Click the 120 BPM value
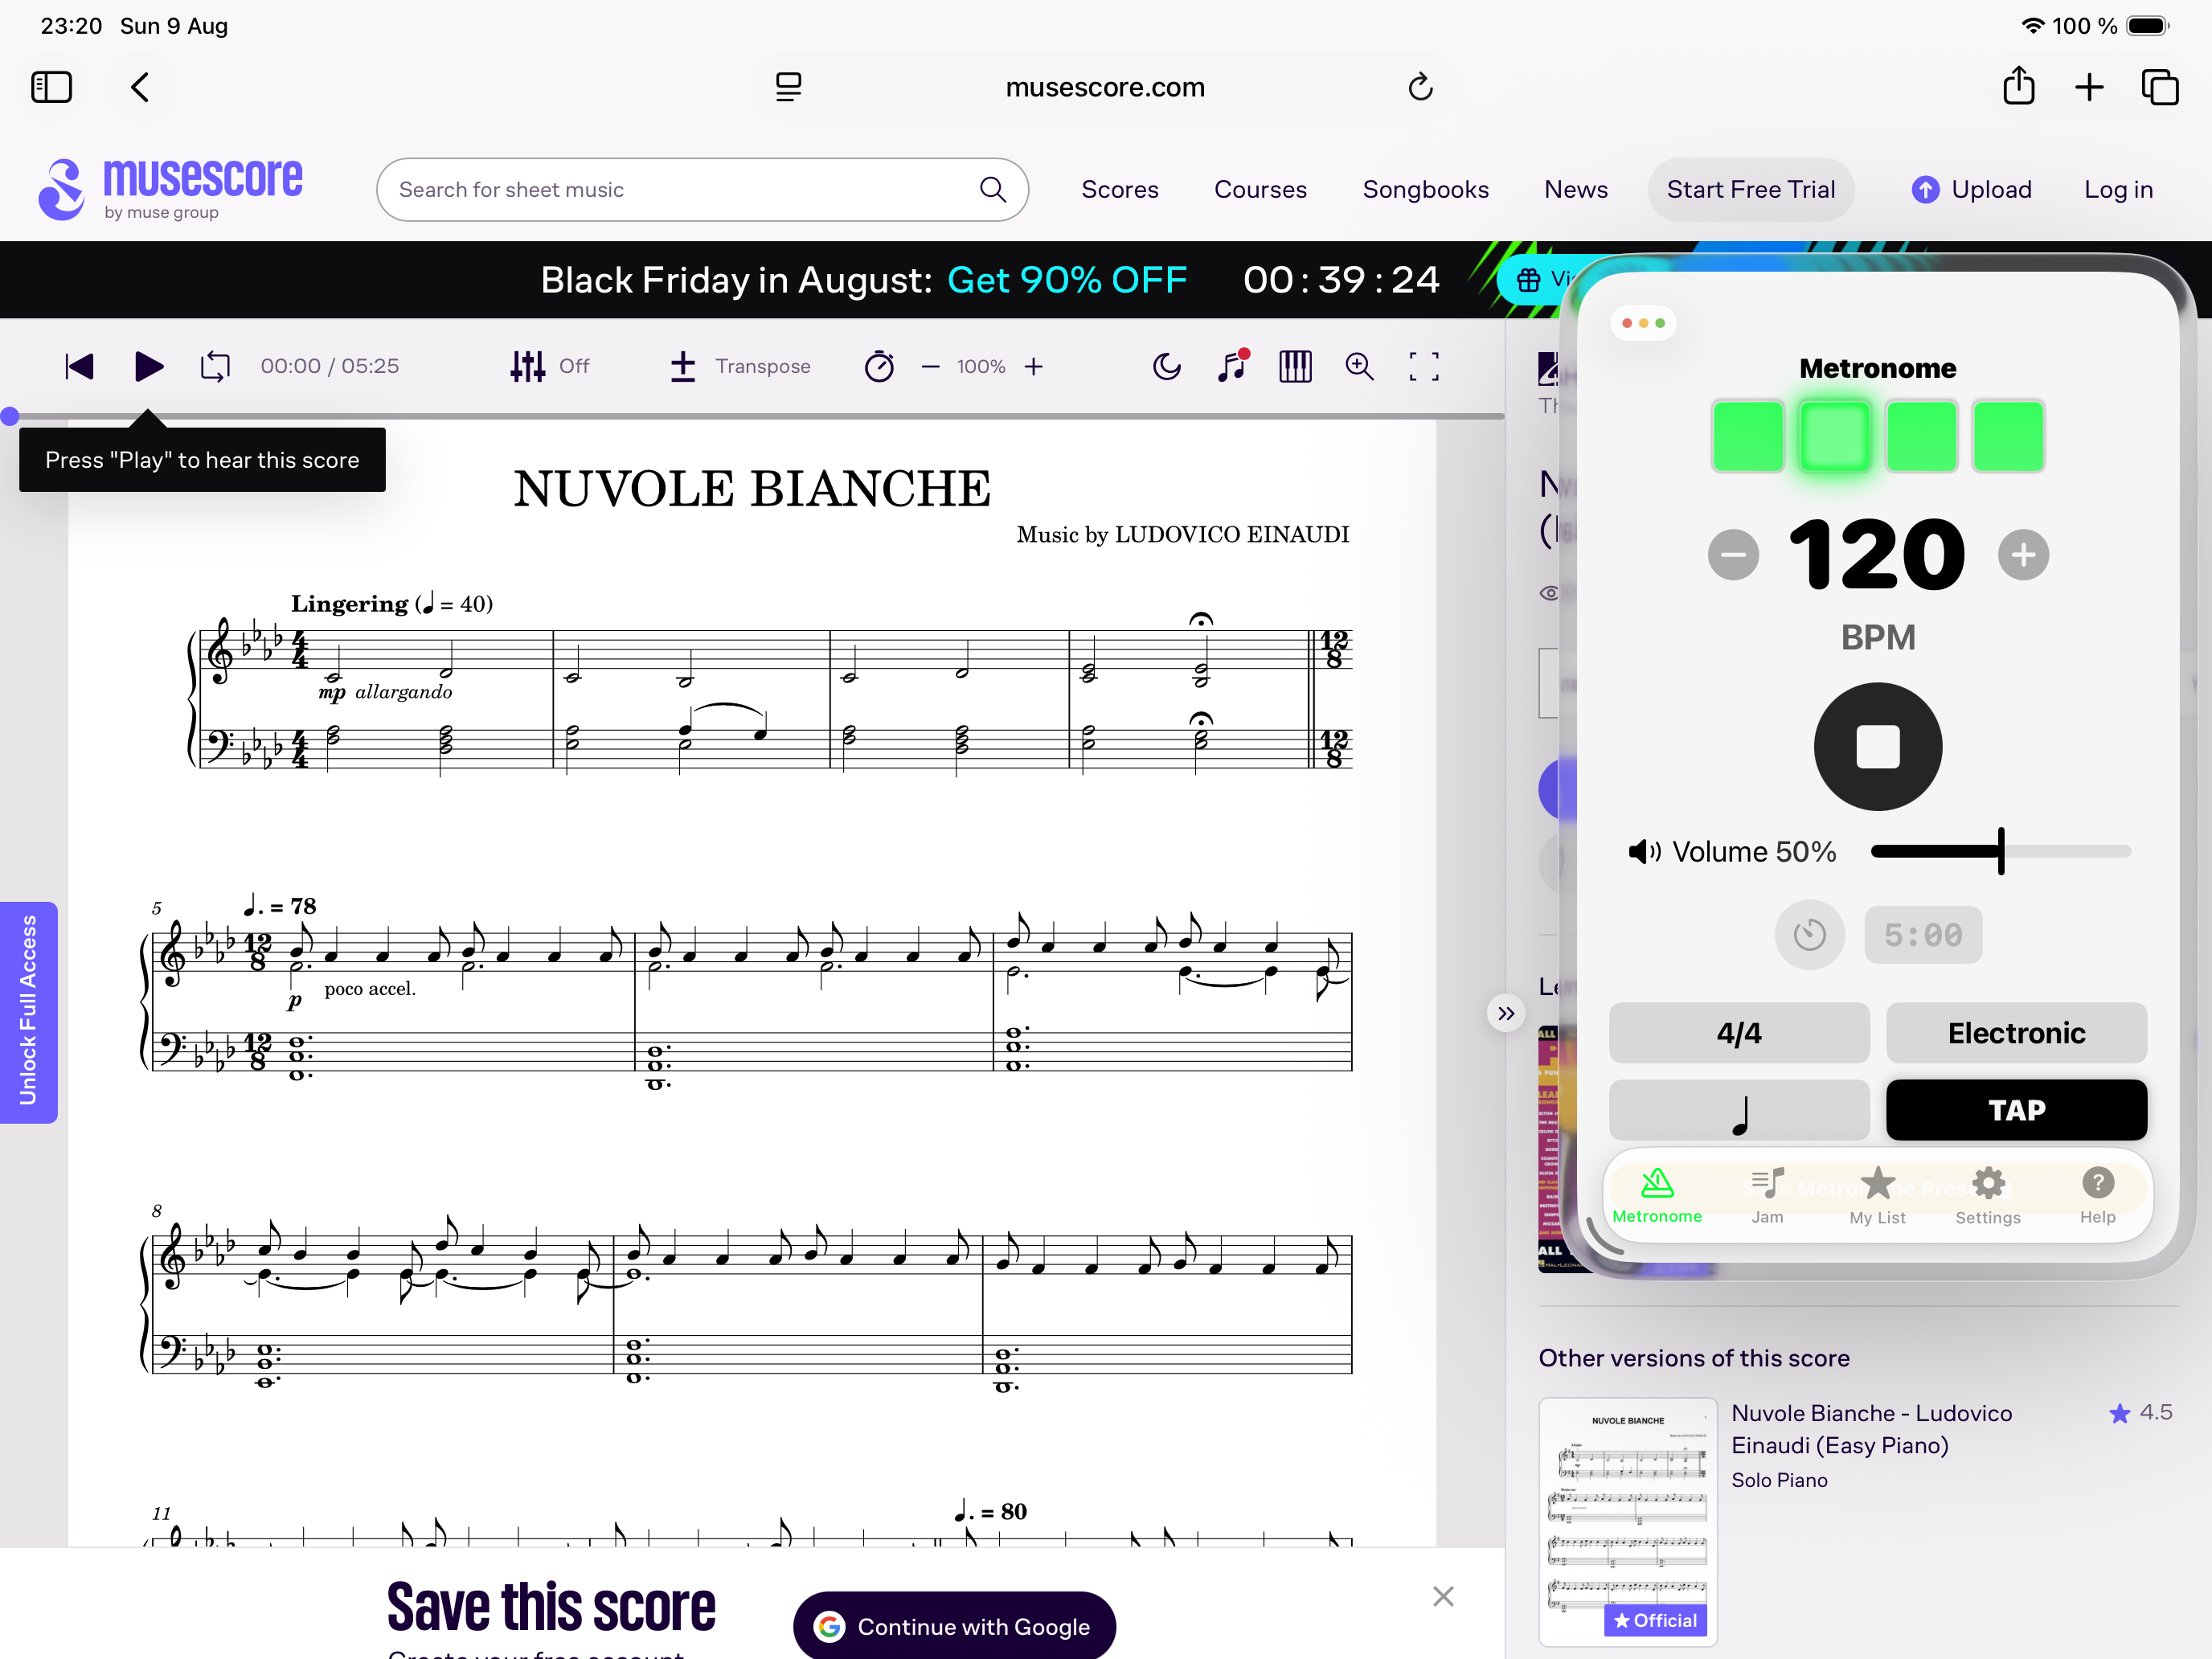Viewport: 2212px width, 1659px height. pyautogui.click(x=1877, y=554)
